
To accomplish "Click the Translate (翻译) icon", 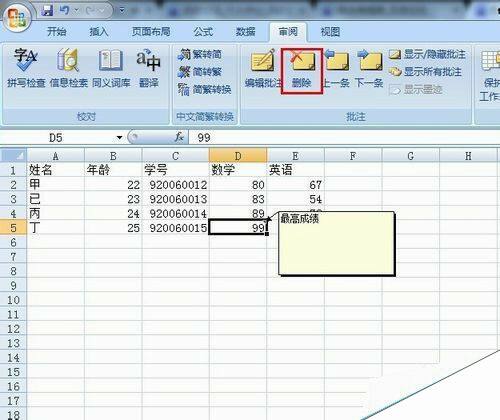I will [x=148, y=68].
